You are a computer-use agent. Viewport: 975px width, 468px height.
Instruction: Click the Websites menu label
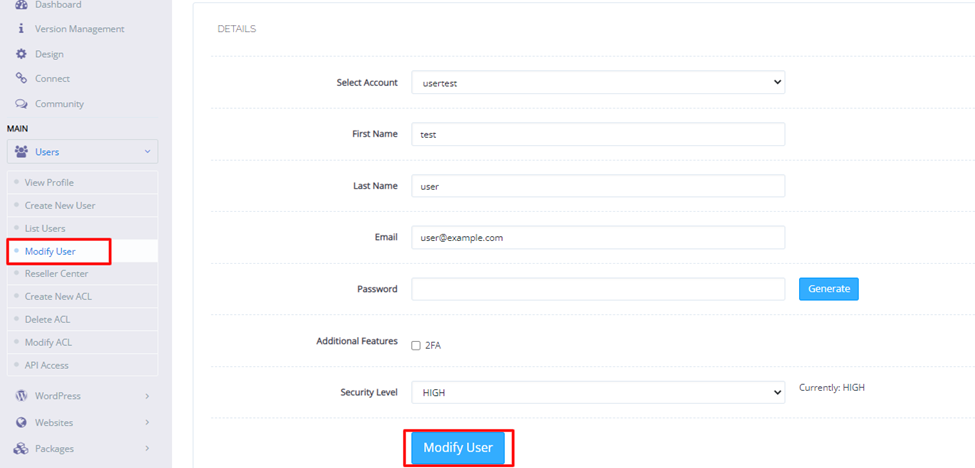pos(54,423)
